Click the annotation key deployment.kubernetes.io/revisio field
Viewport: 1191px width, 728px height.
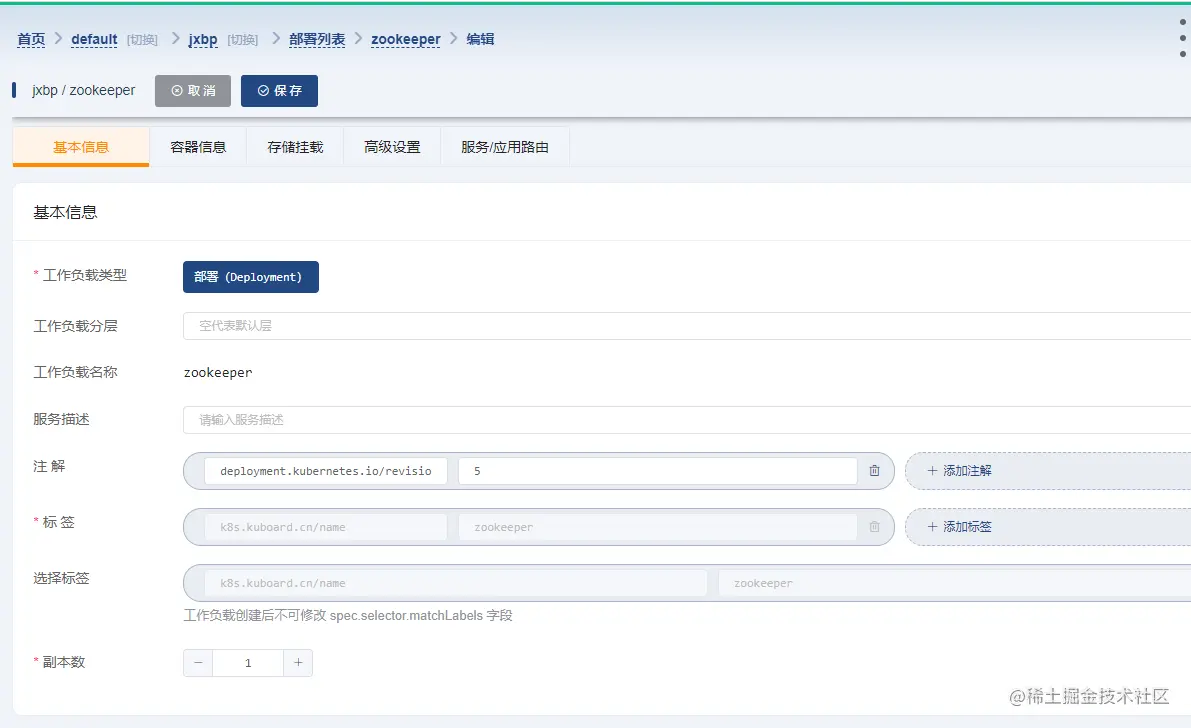click(326, 471)
